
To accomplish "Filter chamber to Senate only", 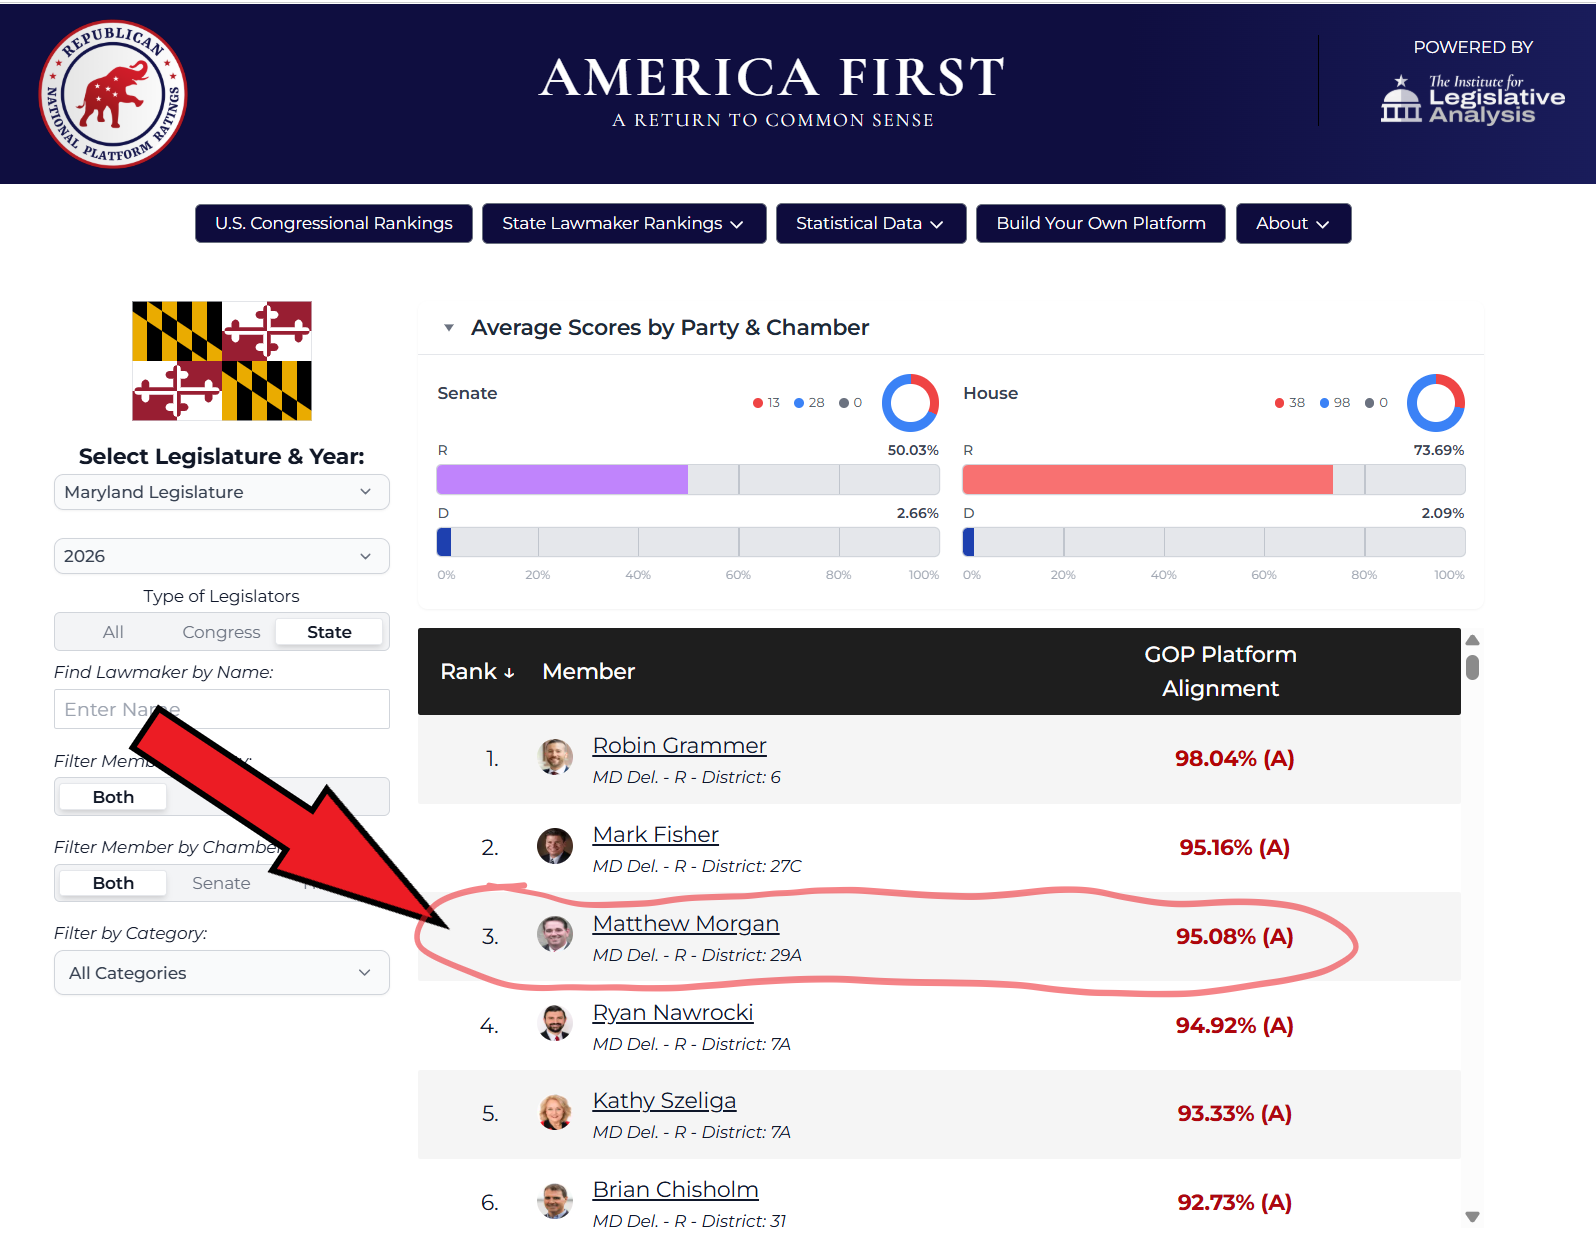I will [x=221, y=883].
